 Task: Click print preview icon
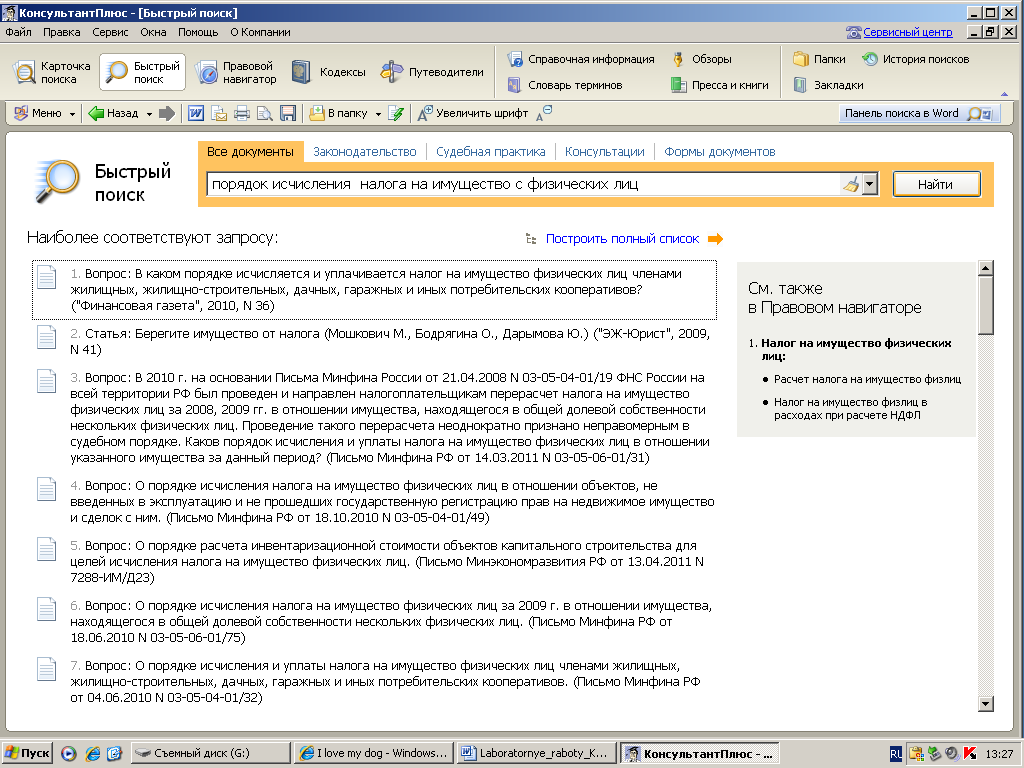coord(264,113)
